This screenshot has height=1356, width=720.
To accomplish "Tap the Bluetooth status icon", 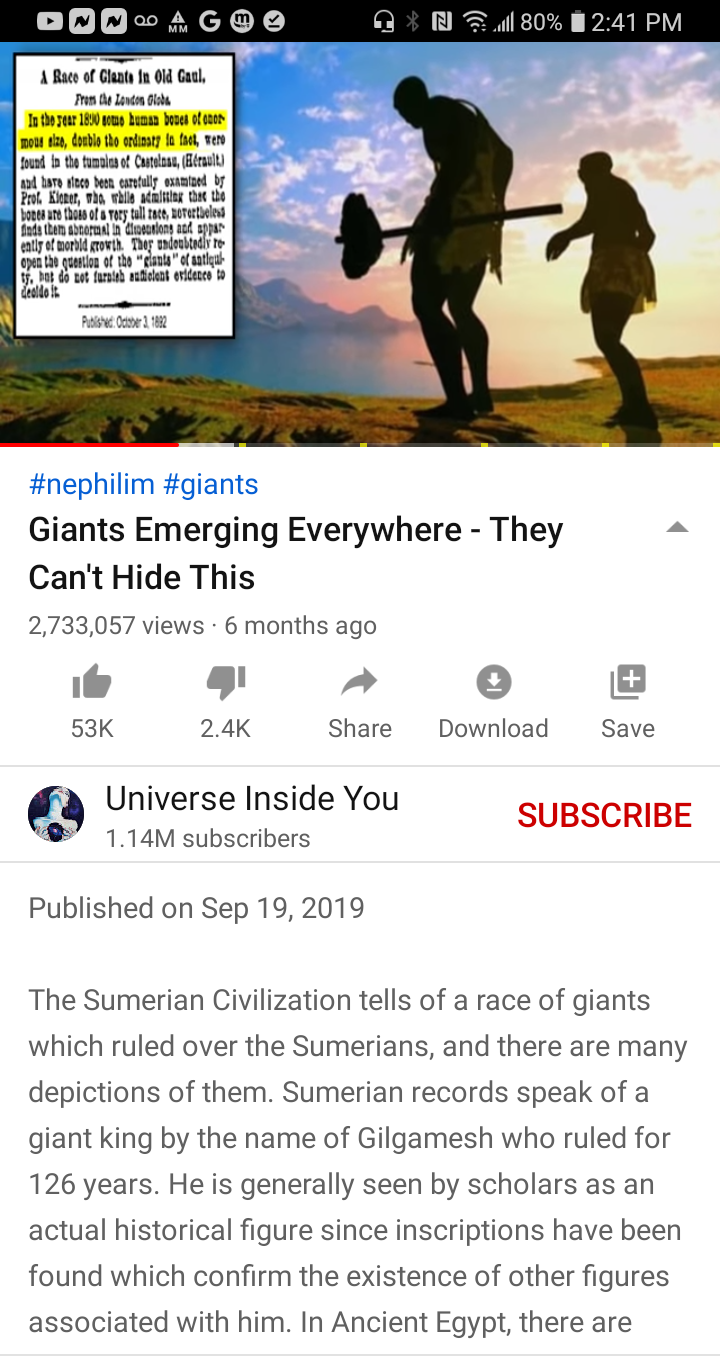I will pos(413,21).
